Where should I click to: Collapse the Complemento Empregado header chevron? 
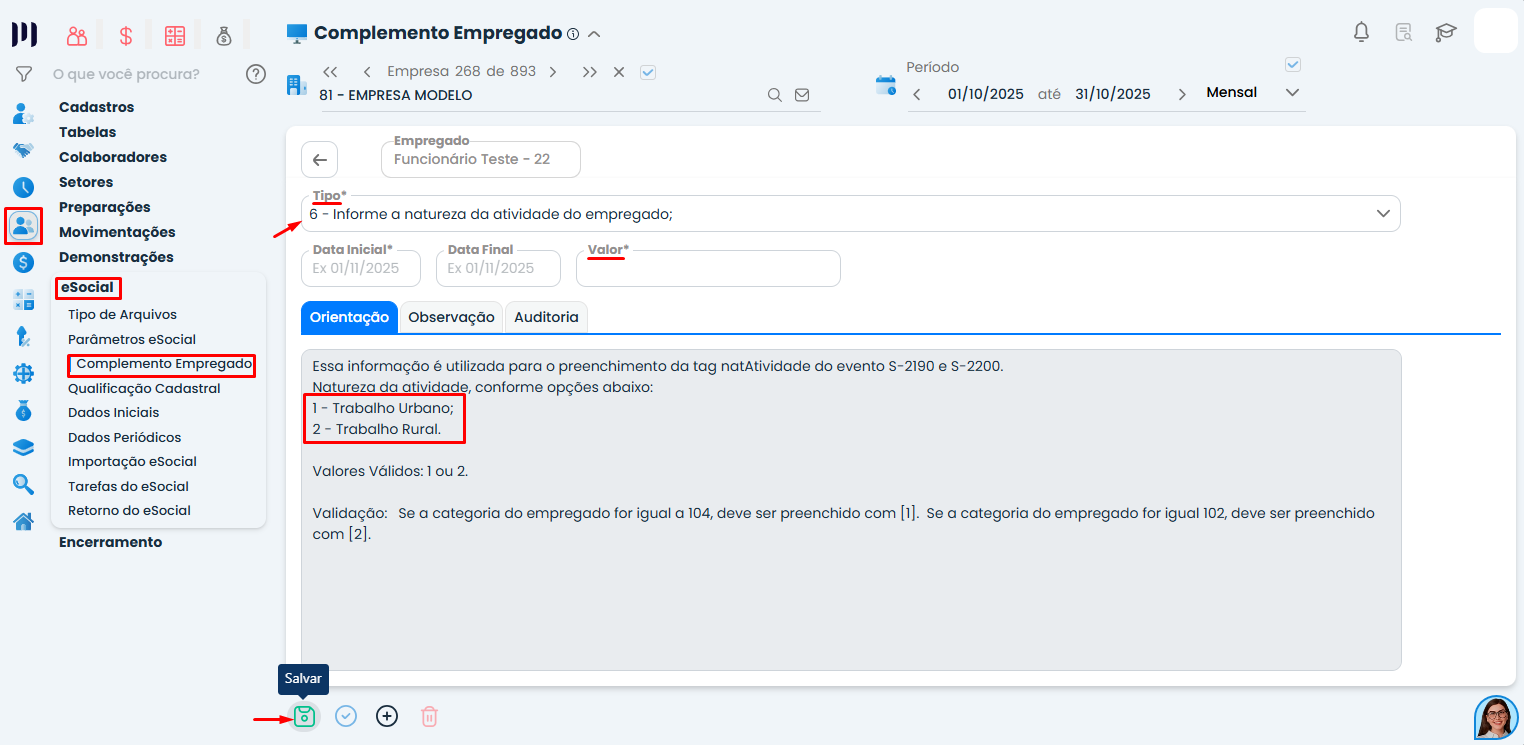click(x=594, y=34)
